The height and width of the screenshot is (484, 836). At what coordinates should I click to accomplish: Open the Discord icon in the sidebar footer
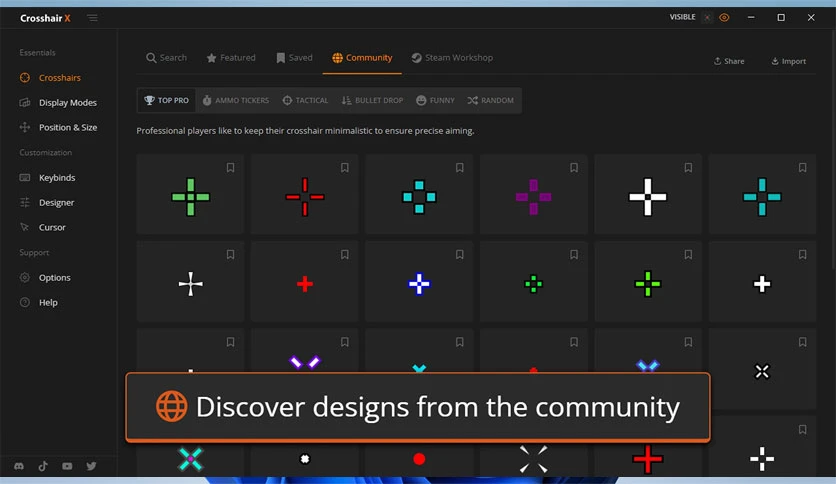coord(19,466)
